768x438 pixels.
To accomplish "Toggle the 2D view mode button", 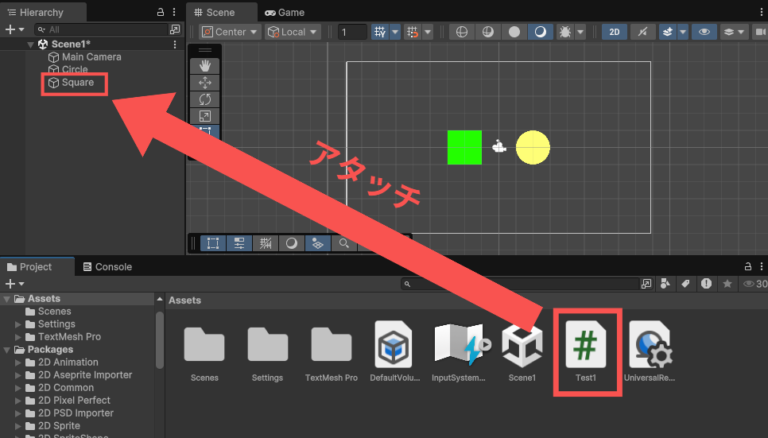I will [614, 32].
